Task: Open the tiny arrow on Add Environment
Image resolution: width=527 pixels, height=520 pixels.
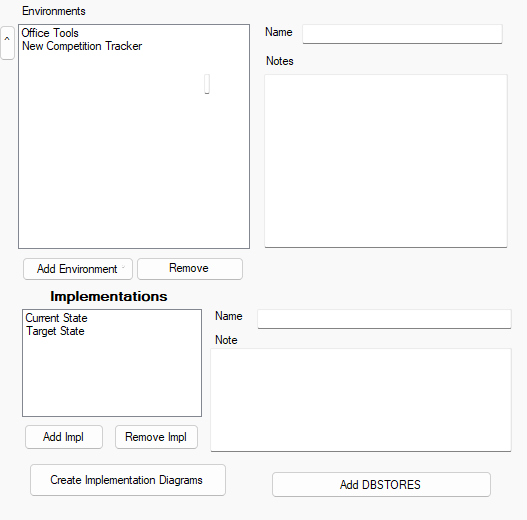Action: (123, 267)
